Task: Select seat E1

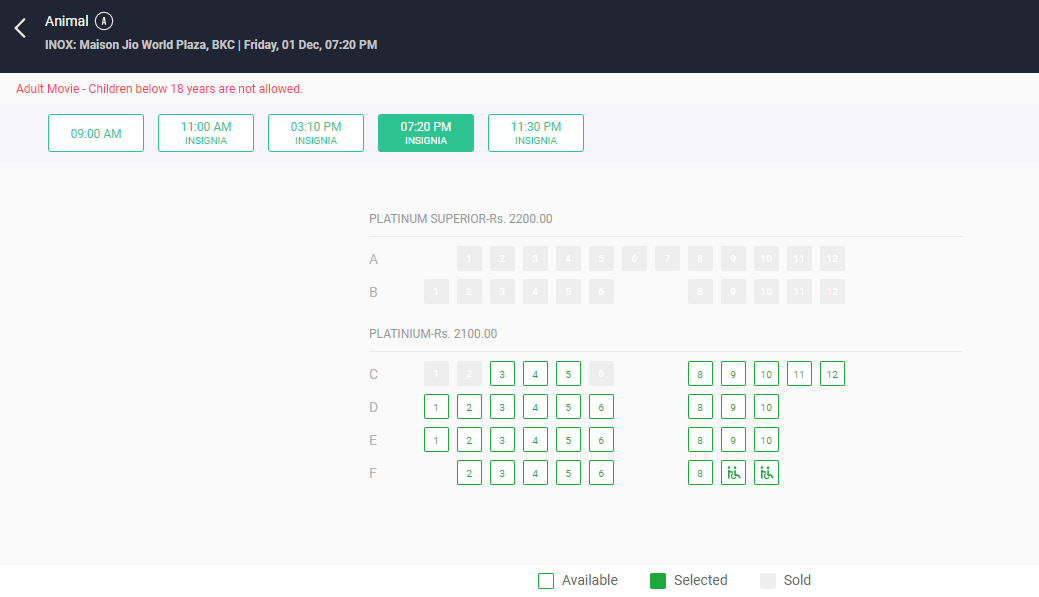Action: (436, 439)
